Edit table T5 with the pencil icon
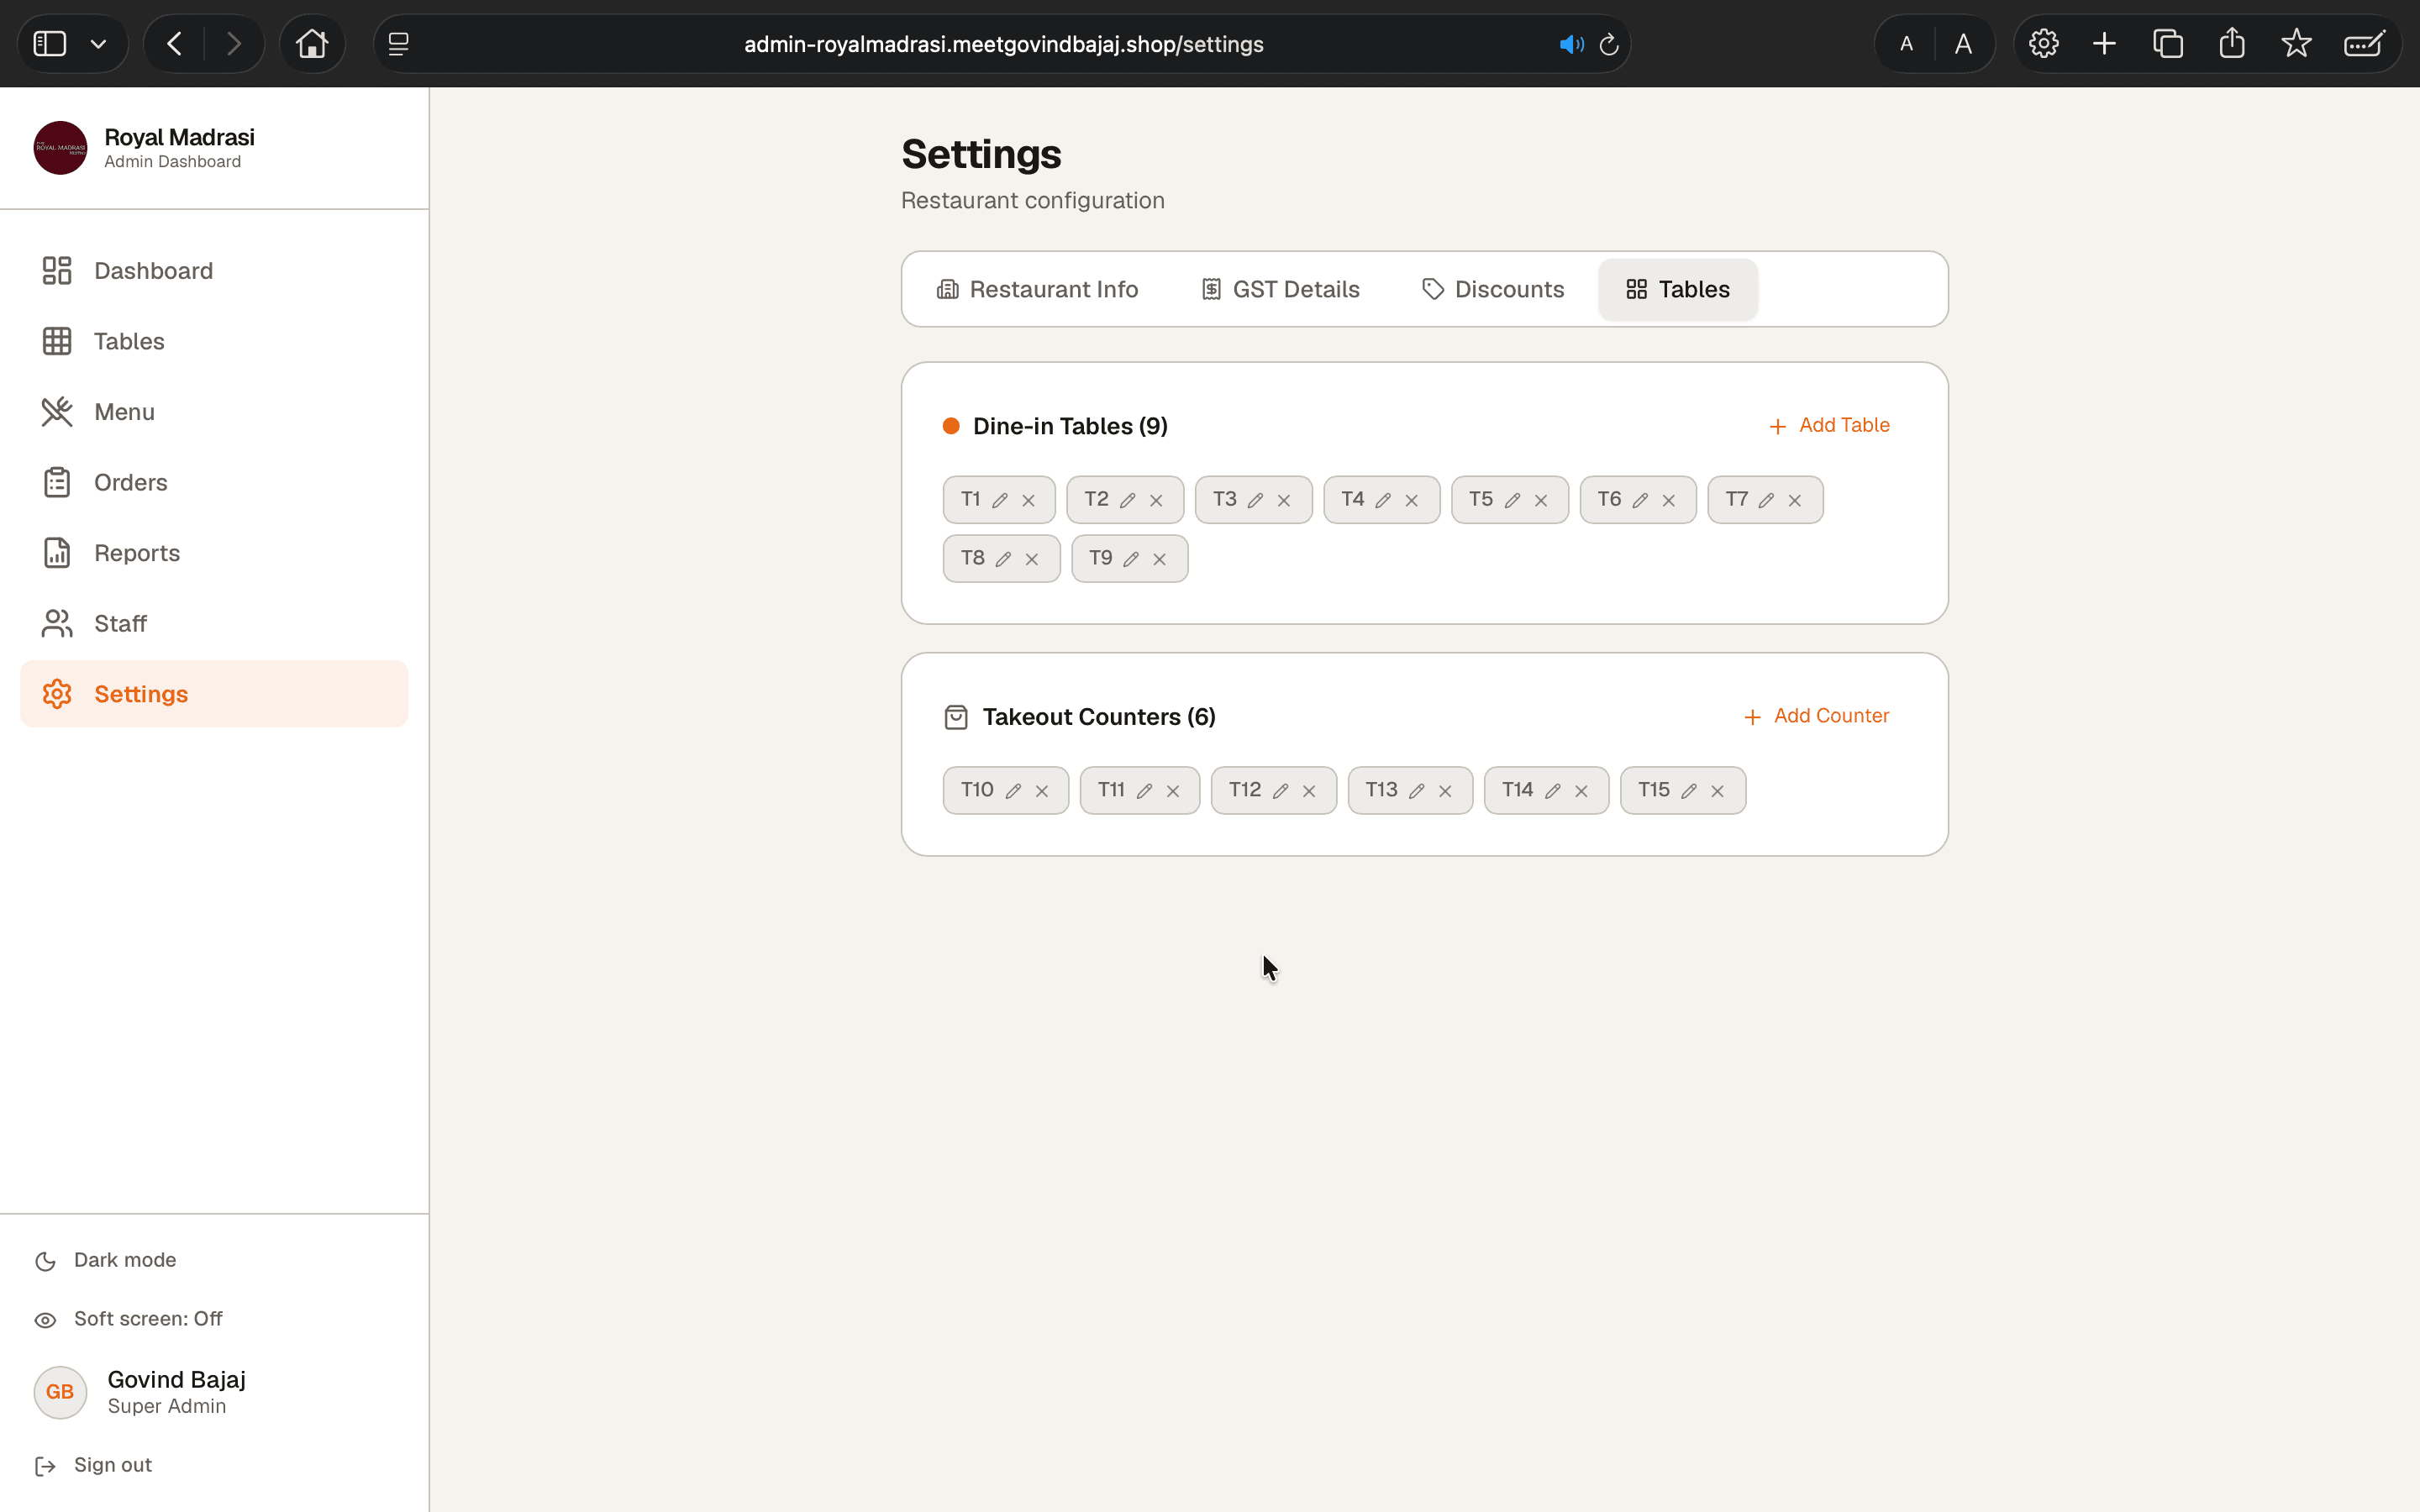The height and width of the screenshot is (1512, 2420). click(1512, 500)
